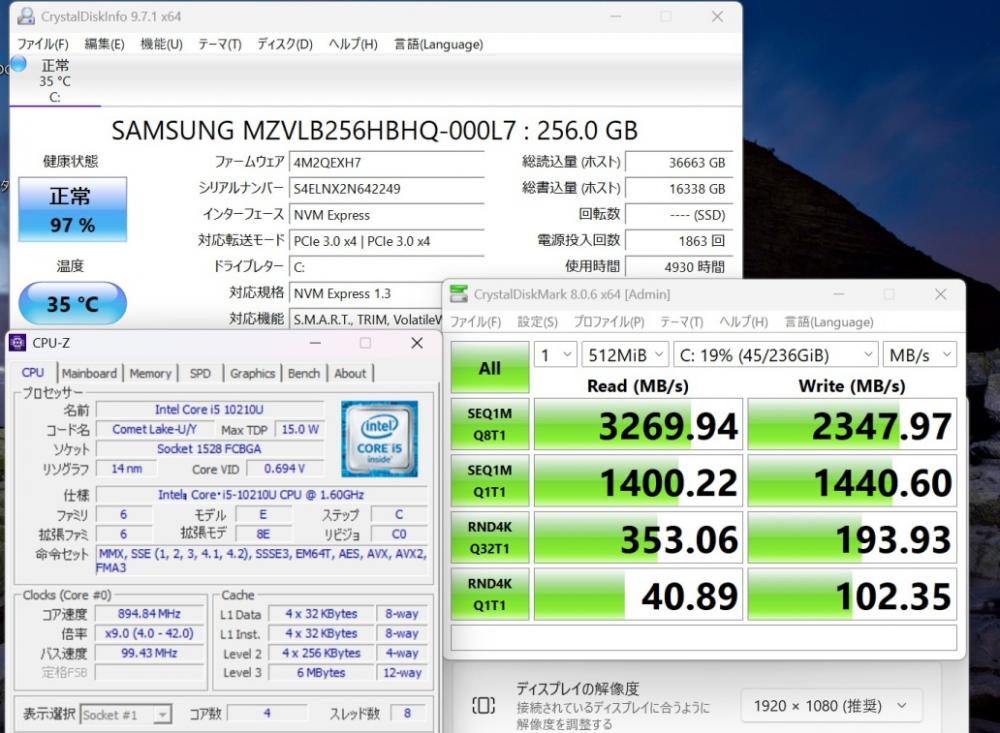This screenshot has width=1000, height=733.
Task: Open ヘルプ(H) menu in CrystalDiskInfo
Action: pyautogui.click(x=353, y=44)
